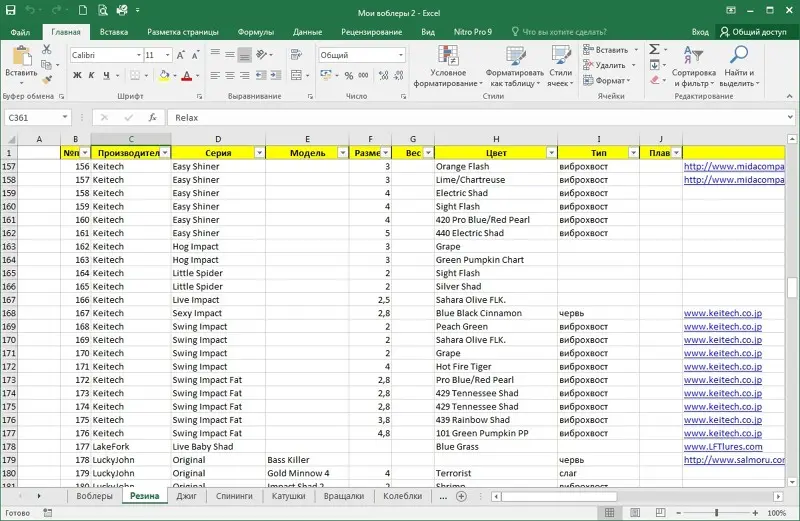800x521 pixels.
Task: Insert function fx icon
Action: click(x=152, y=117)
